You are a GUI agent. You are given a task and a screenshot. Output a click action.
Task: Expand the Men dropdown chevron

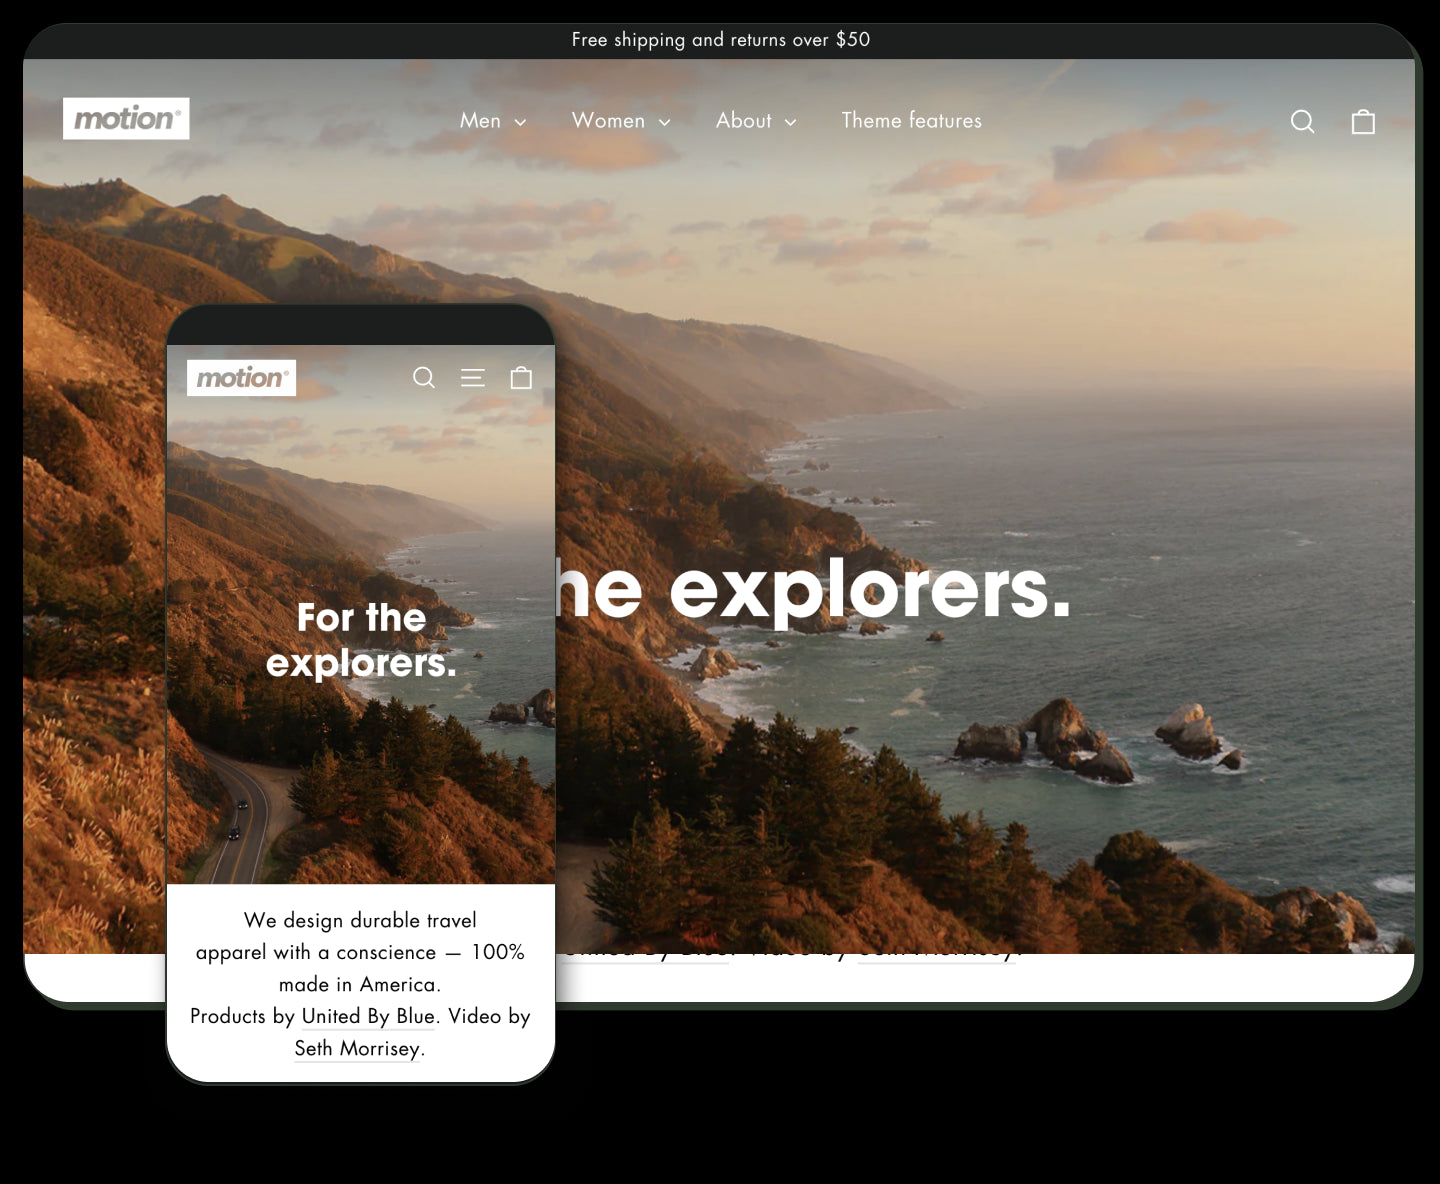click(519, 122)
